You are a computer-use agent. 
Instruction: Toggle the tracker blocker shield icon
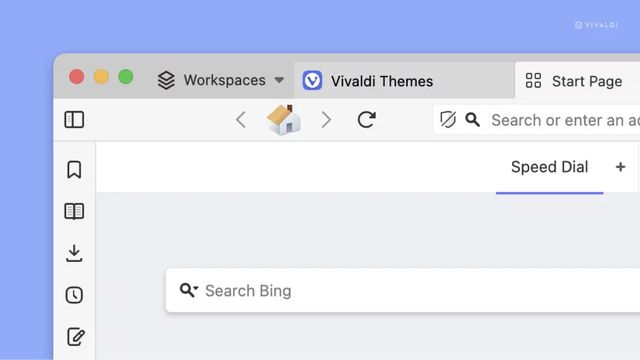click(x=448, y=120)
